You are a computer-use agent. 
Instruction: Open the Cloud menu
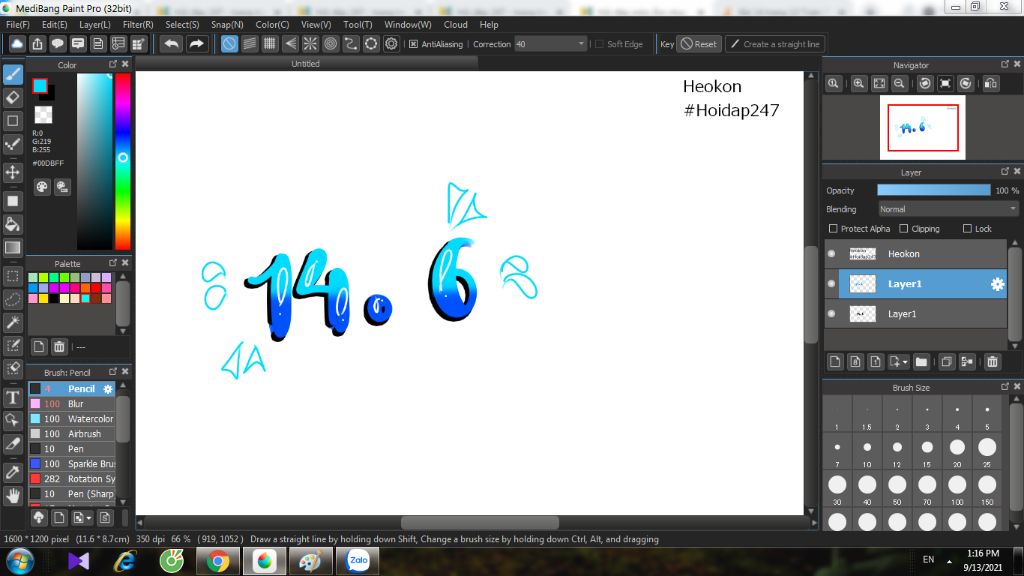(455, 24)
